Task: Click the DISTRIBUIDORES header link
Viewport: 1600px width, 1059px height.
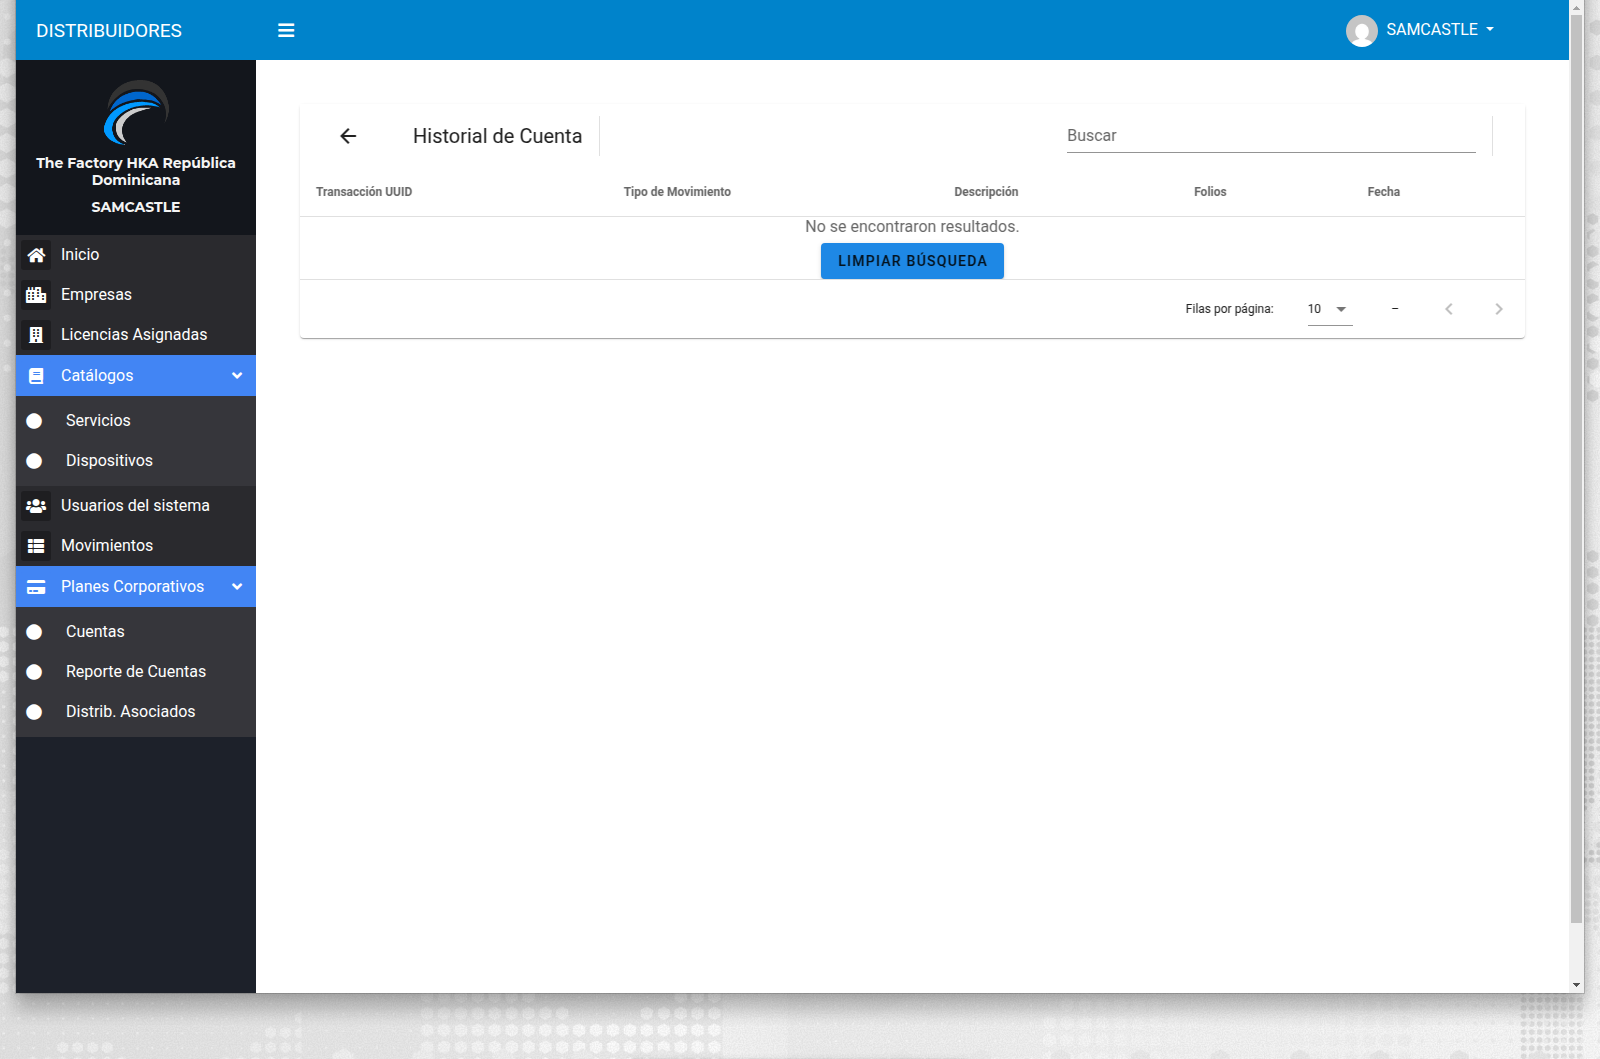Action: pyautogui.click(x=109, y=31)
